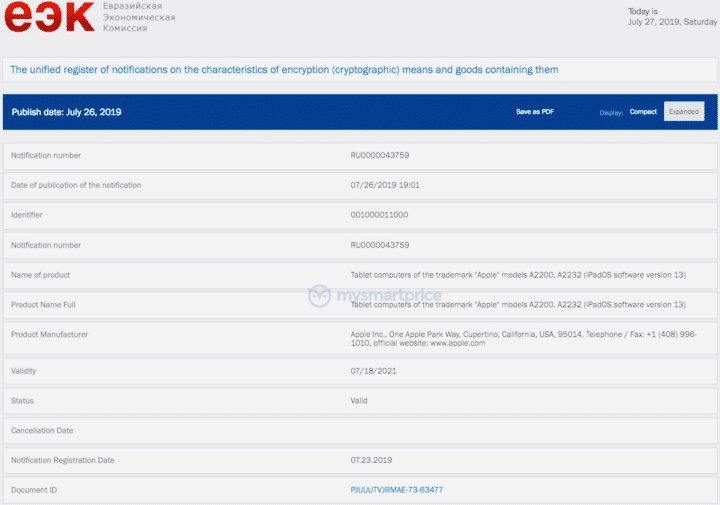Click the Display label beside Compact
Viewport: 720px width, 505px height.
coord(610,113)
